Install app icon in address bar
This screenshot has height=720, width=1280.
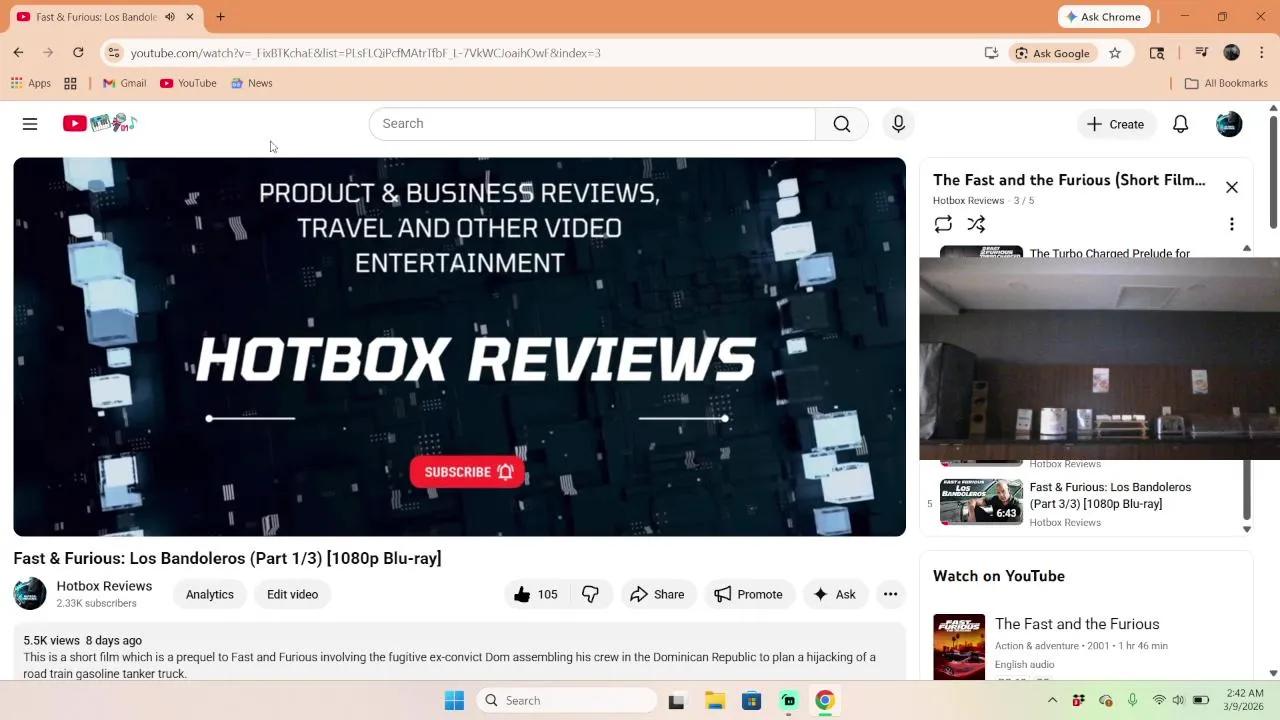pos(991,53)
